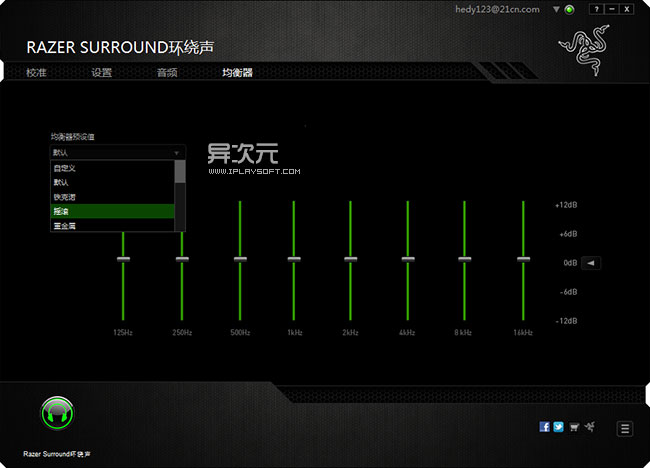The height and width of the screenshot is (468, 650).
Task: Click the large Razer triple-snake logo
Action: (585, 50)
